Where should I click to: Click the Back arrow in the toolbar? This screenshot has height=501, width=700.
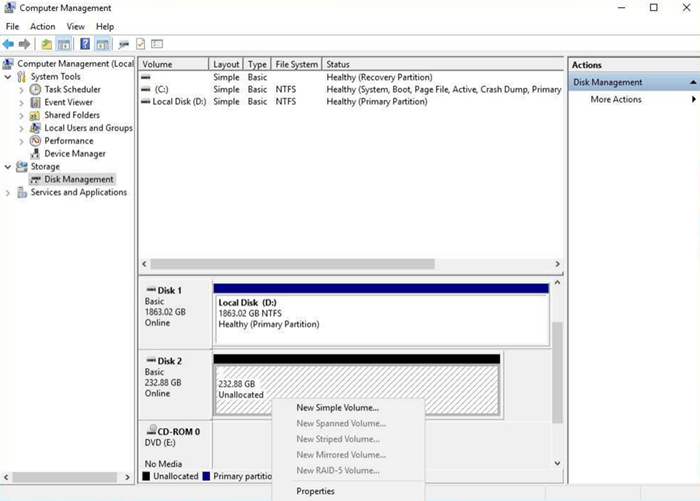(9, 44)
